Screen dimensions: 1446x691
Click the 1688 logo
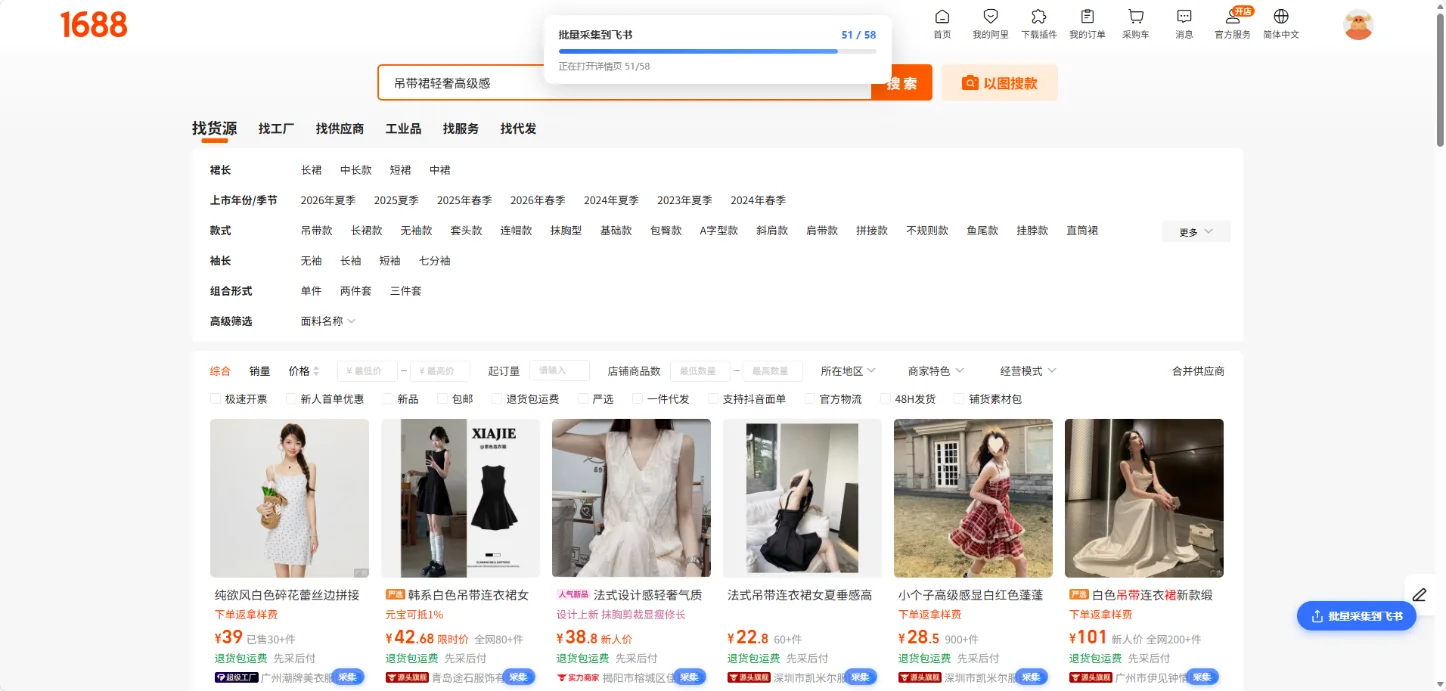coord(94,24)
